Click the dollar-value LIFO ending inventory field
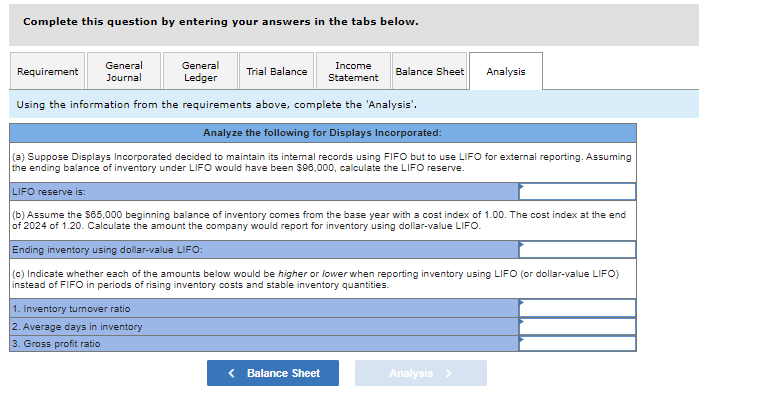 coord(577,250)
